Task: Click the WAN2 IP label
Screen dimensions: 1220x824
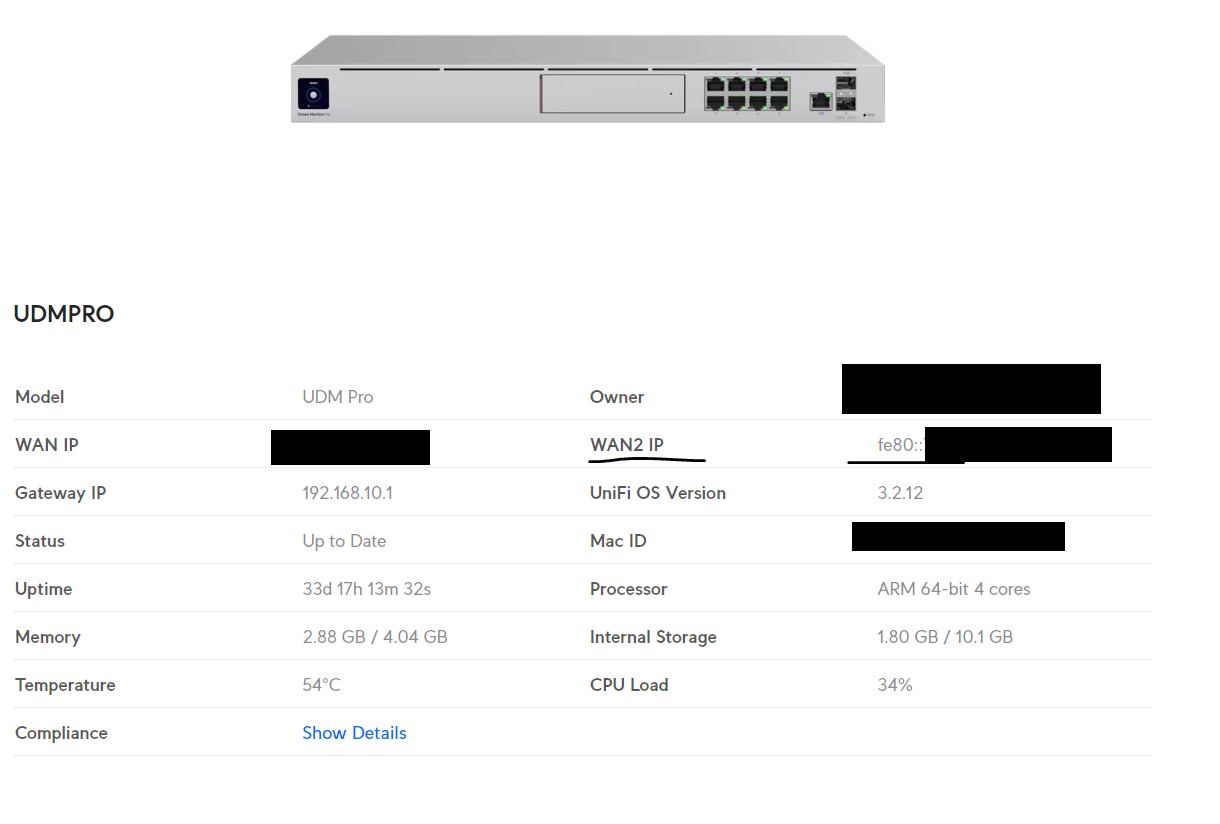Action: pyautogui.click(x=627, y=445)
